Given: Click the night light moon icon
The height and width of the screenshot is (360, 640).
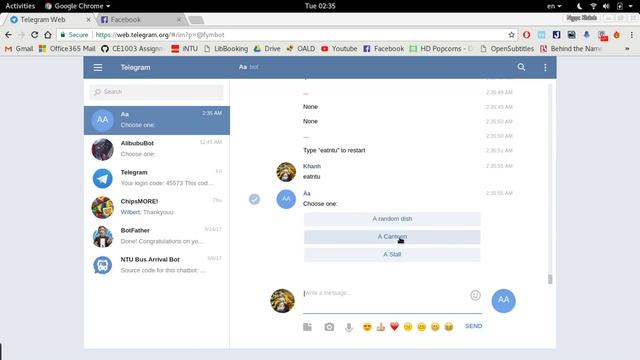Looking at the screenshot, I should [x=579, y=6].
